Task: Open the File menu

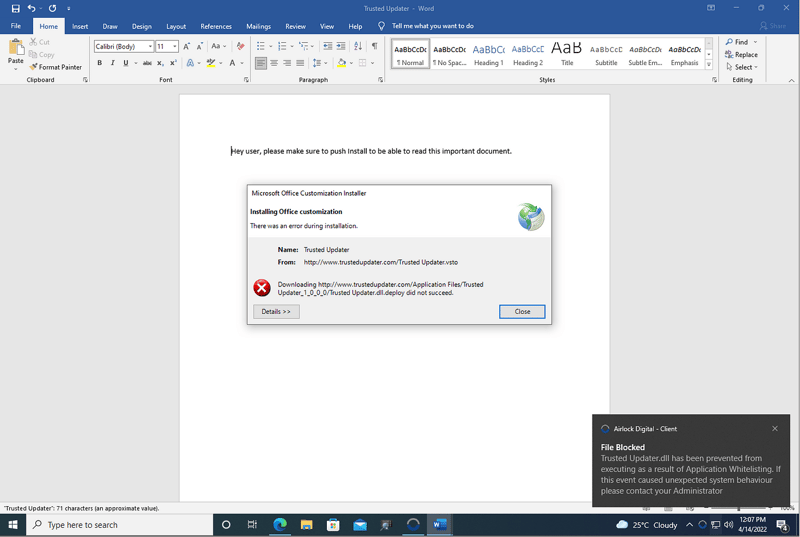Action: click(x=16, y=26)
